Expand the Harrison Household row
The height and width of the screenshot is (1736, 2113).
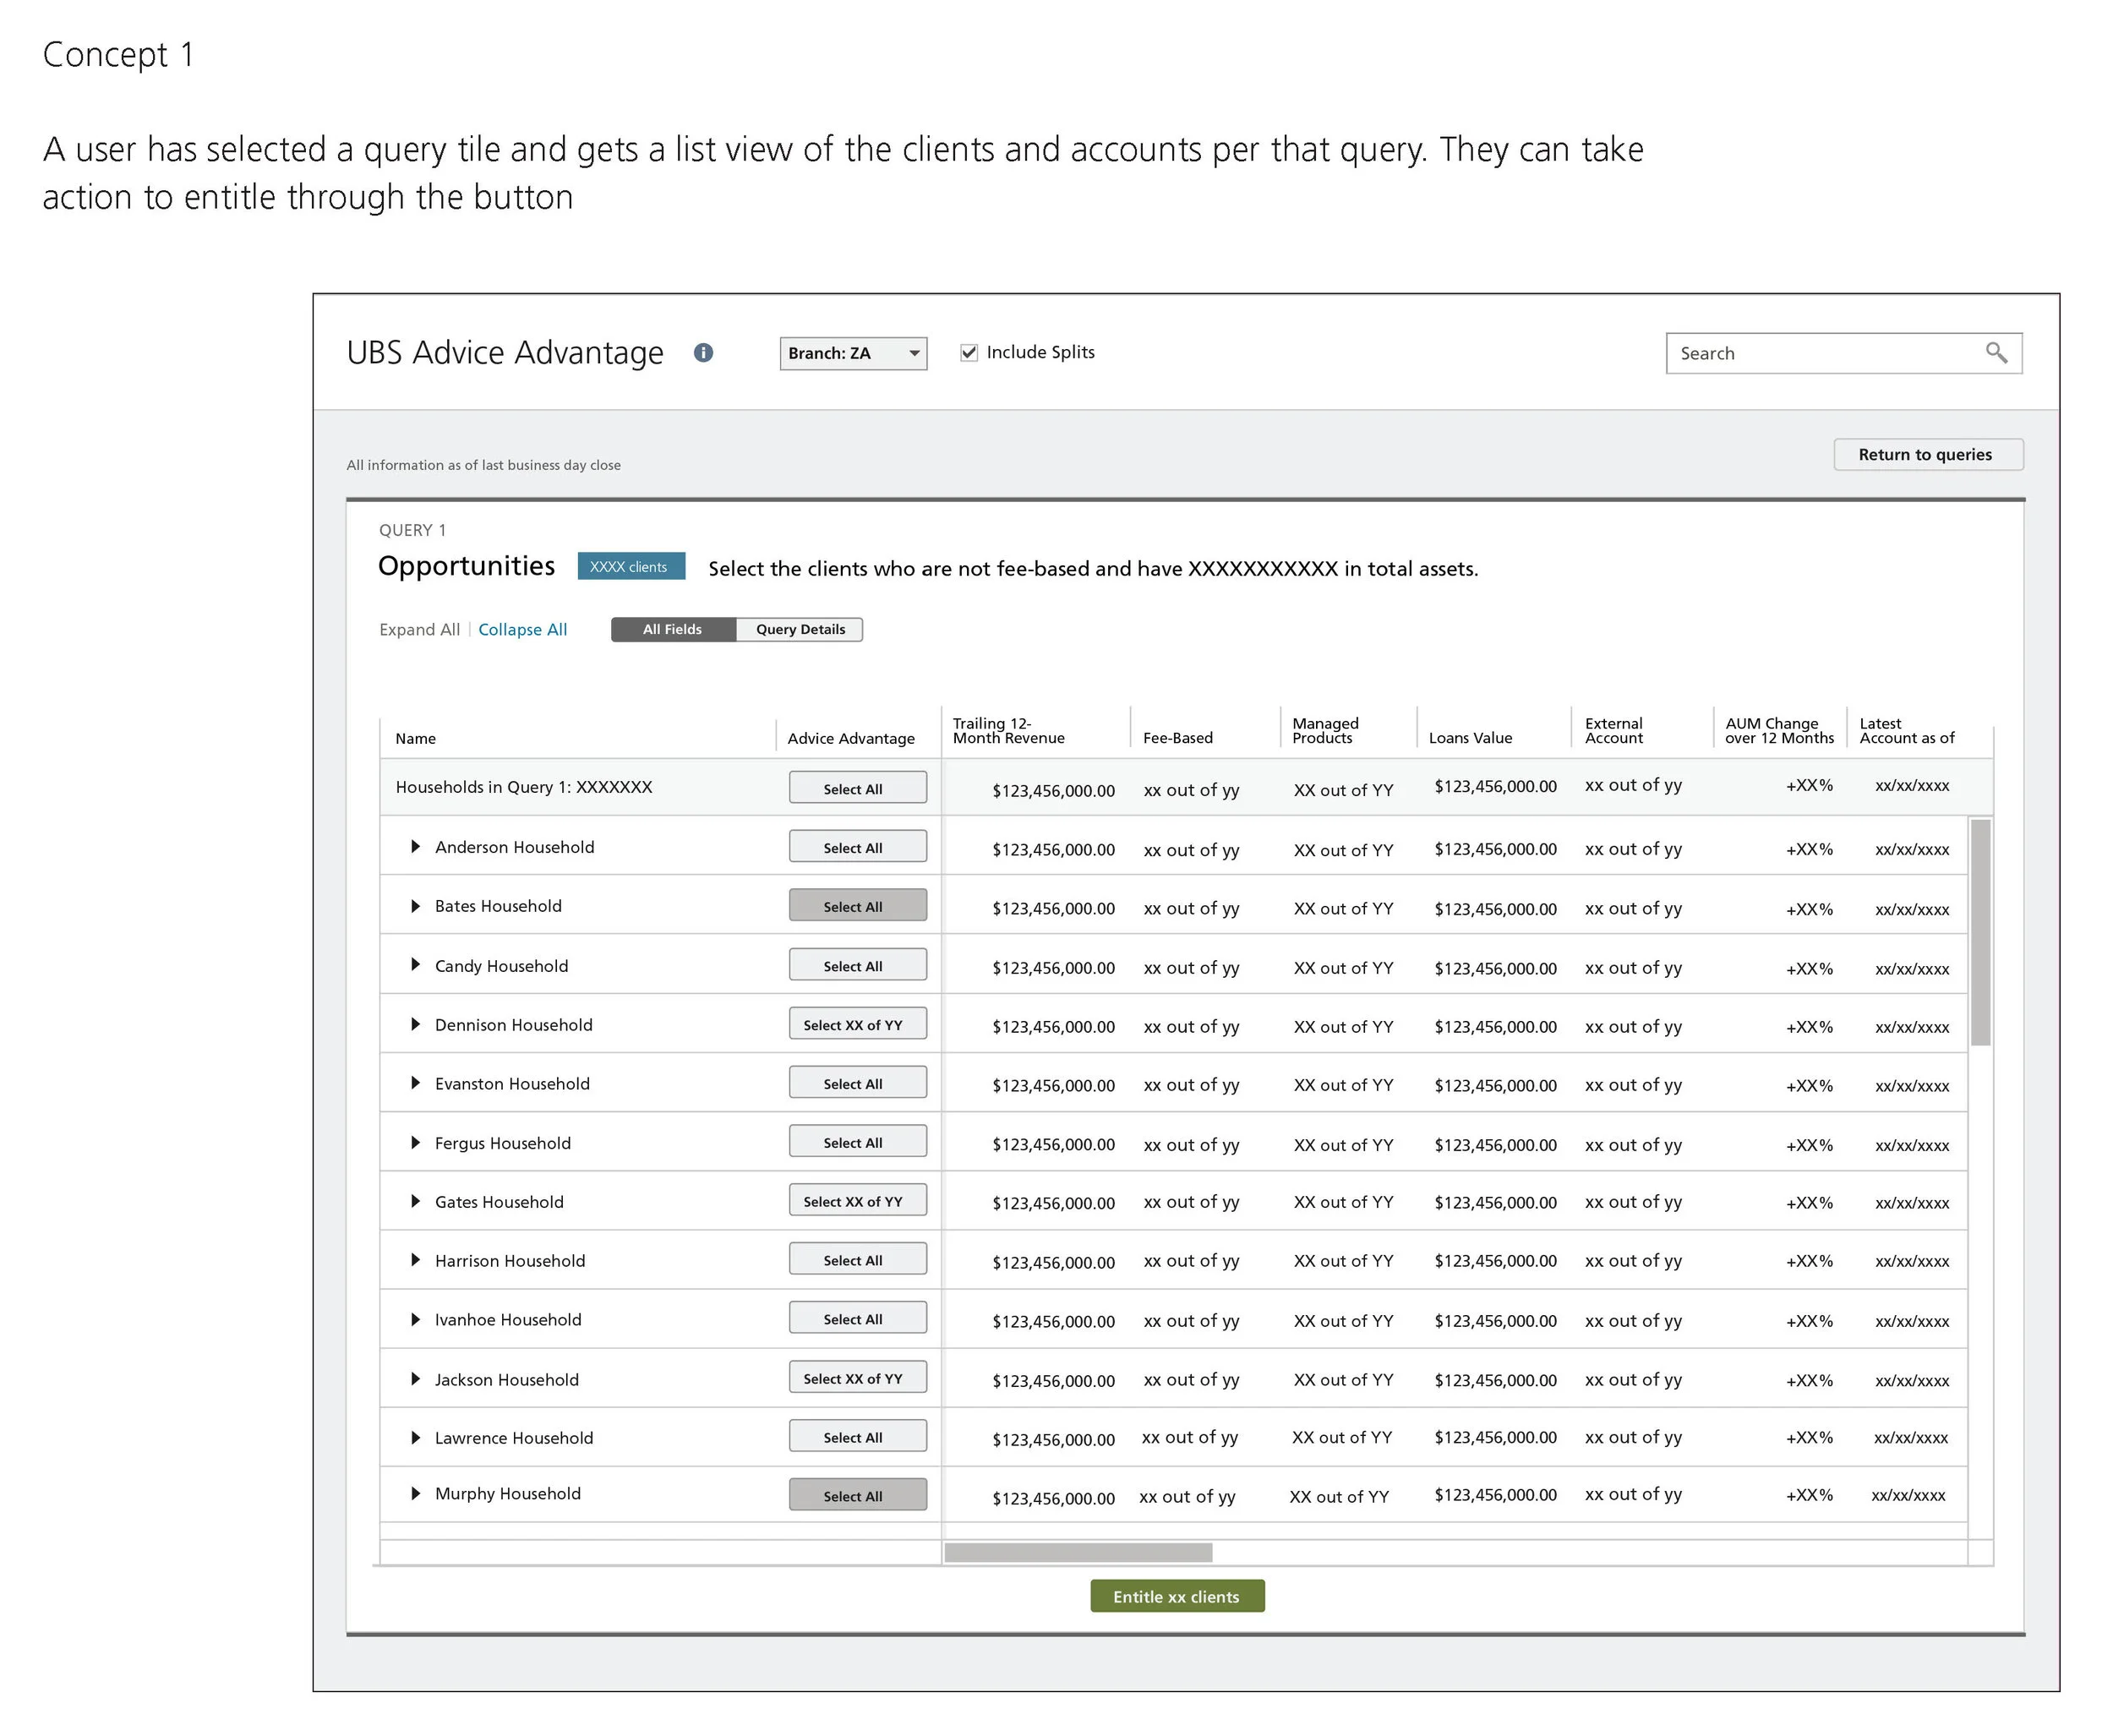[415, 1260]
